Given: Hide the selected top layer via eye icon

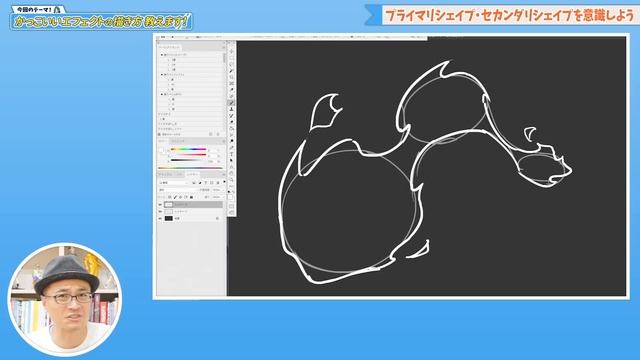Looking at the screenshot, I should [160, 204].
